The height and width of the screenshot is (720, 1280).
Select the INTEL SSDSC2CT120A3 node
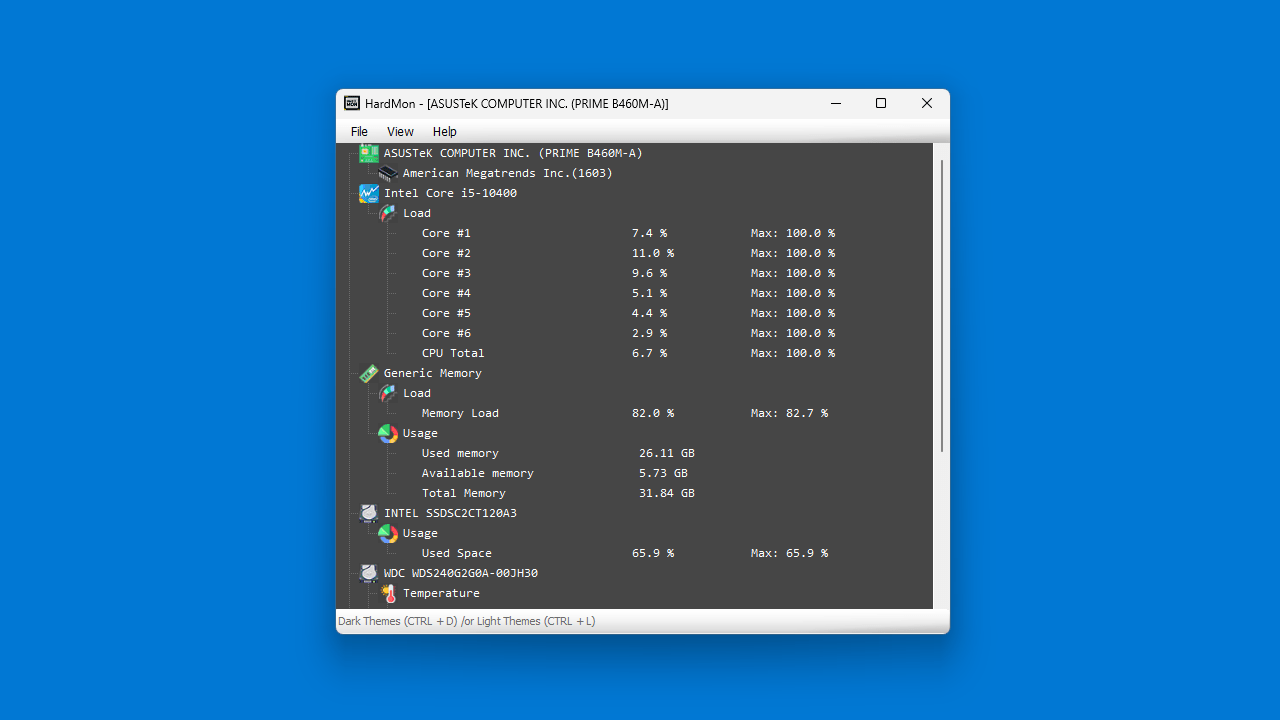[450, 513]
